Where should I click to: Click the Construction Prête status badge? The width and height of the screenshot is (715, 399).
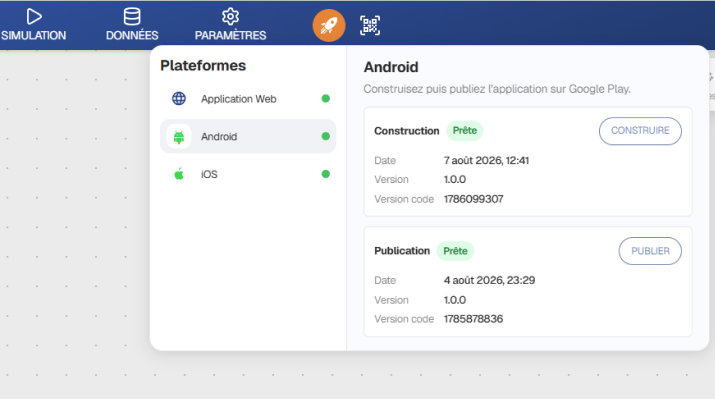click(x=465, y=131)
